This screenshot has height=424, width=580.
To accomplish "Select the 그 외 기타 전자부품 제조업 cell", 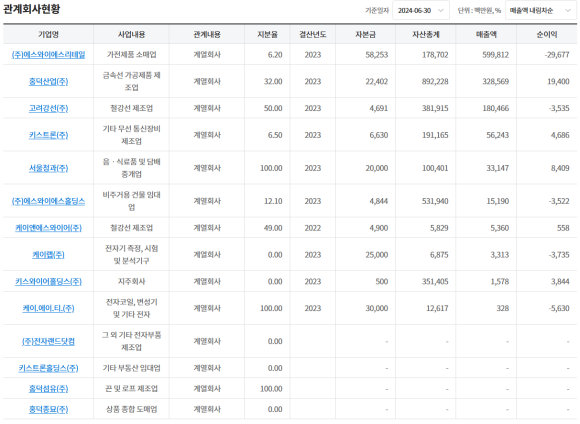I will [x=131, y=341].
